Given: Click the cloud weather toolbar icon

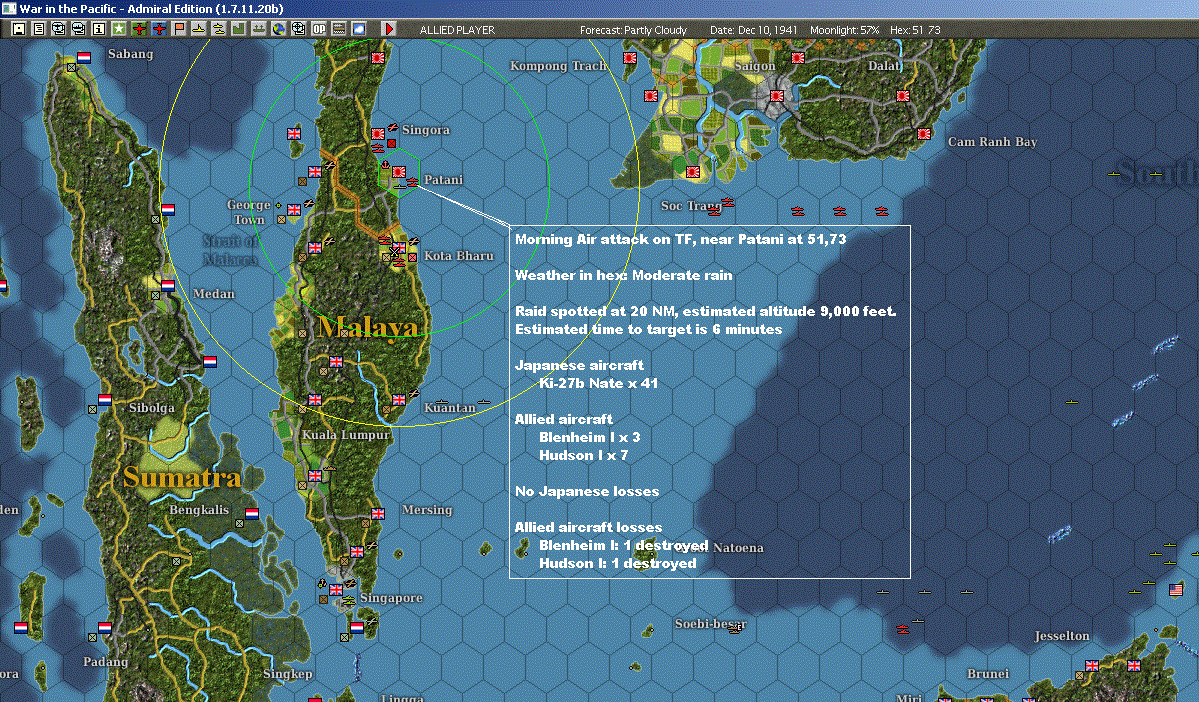Looking at the screenshot, I should click(x=358, y=29).
